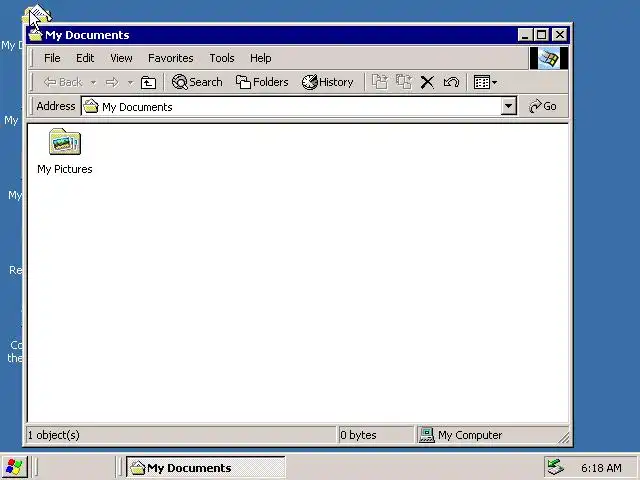Click the My Documents taskbar button

tap(205, 467)
